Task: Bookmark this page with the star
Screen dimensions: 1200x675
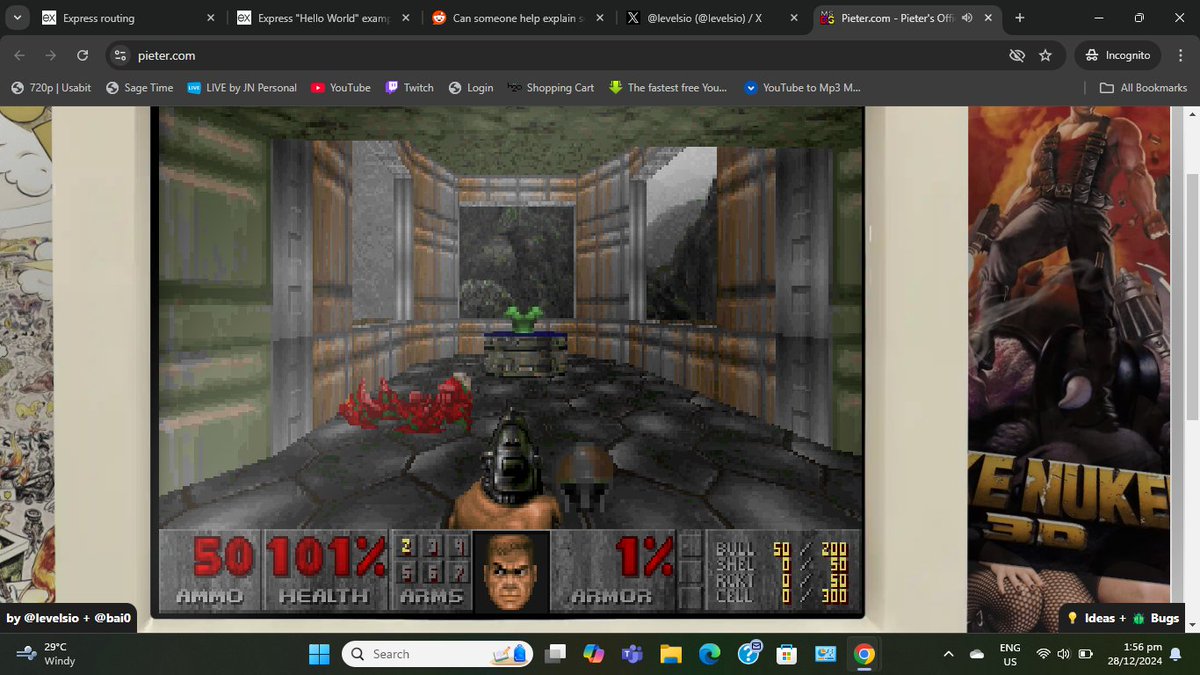Action: coord(1045,56)
